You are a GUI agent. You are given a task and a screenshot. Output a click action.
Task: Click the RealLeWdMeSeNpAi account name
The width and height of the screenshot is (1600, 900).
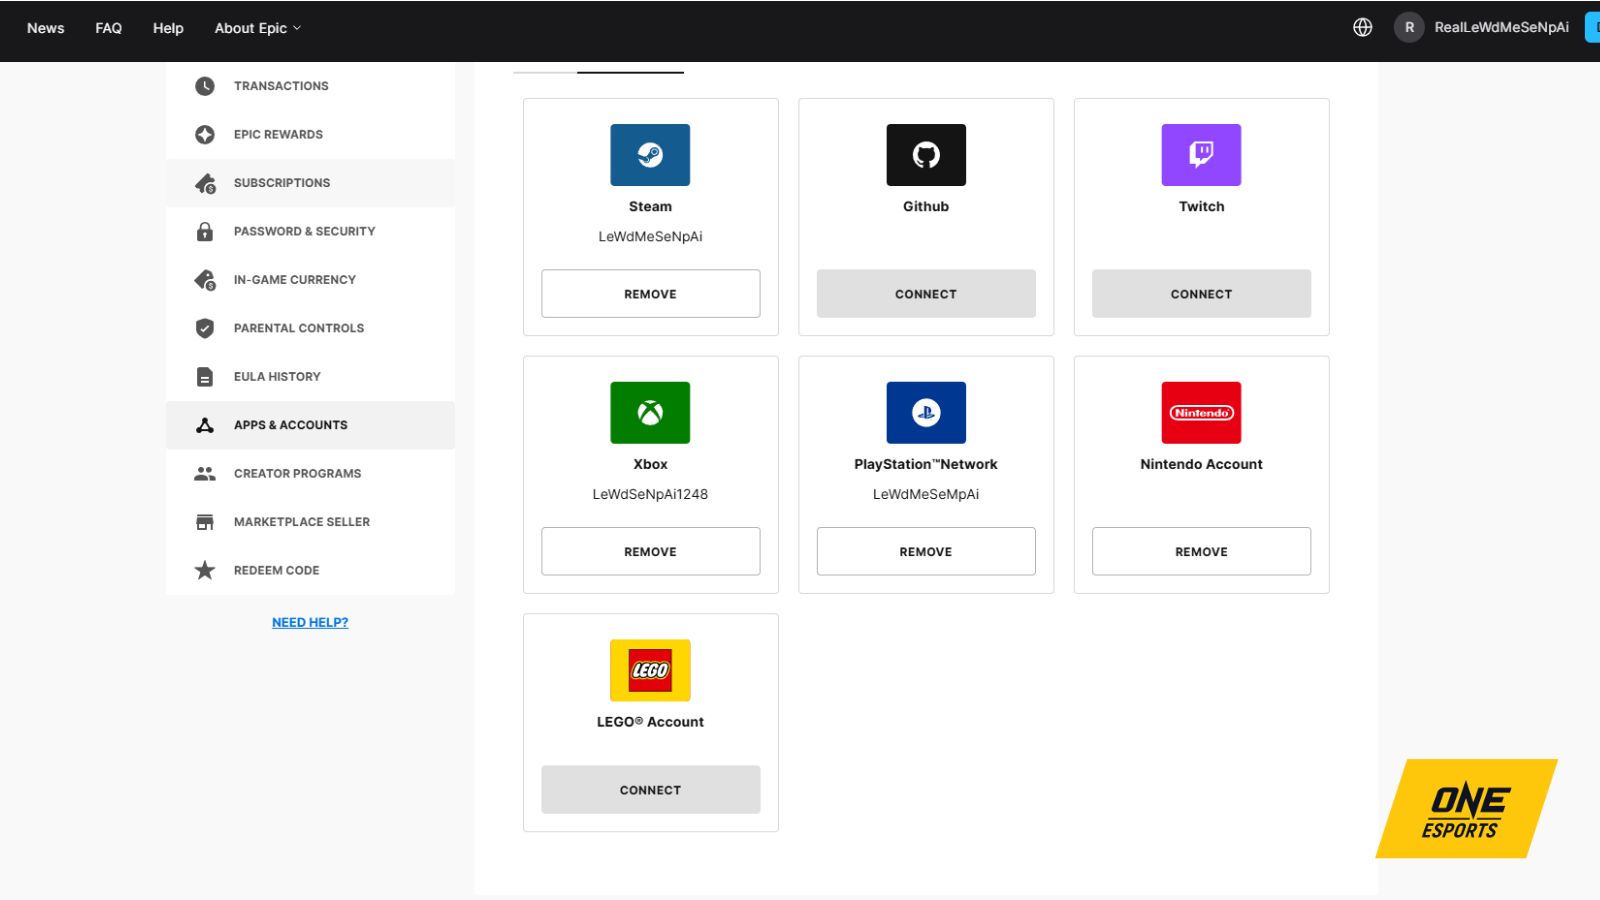(x=1500, y=27)
